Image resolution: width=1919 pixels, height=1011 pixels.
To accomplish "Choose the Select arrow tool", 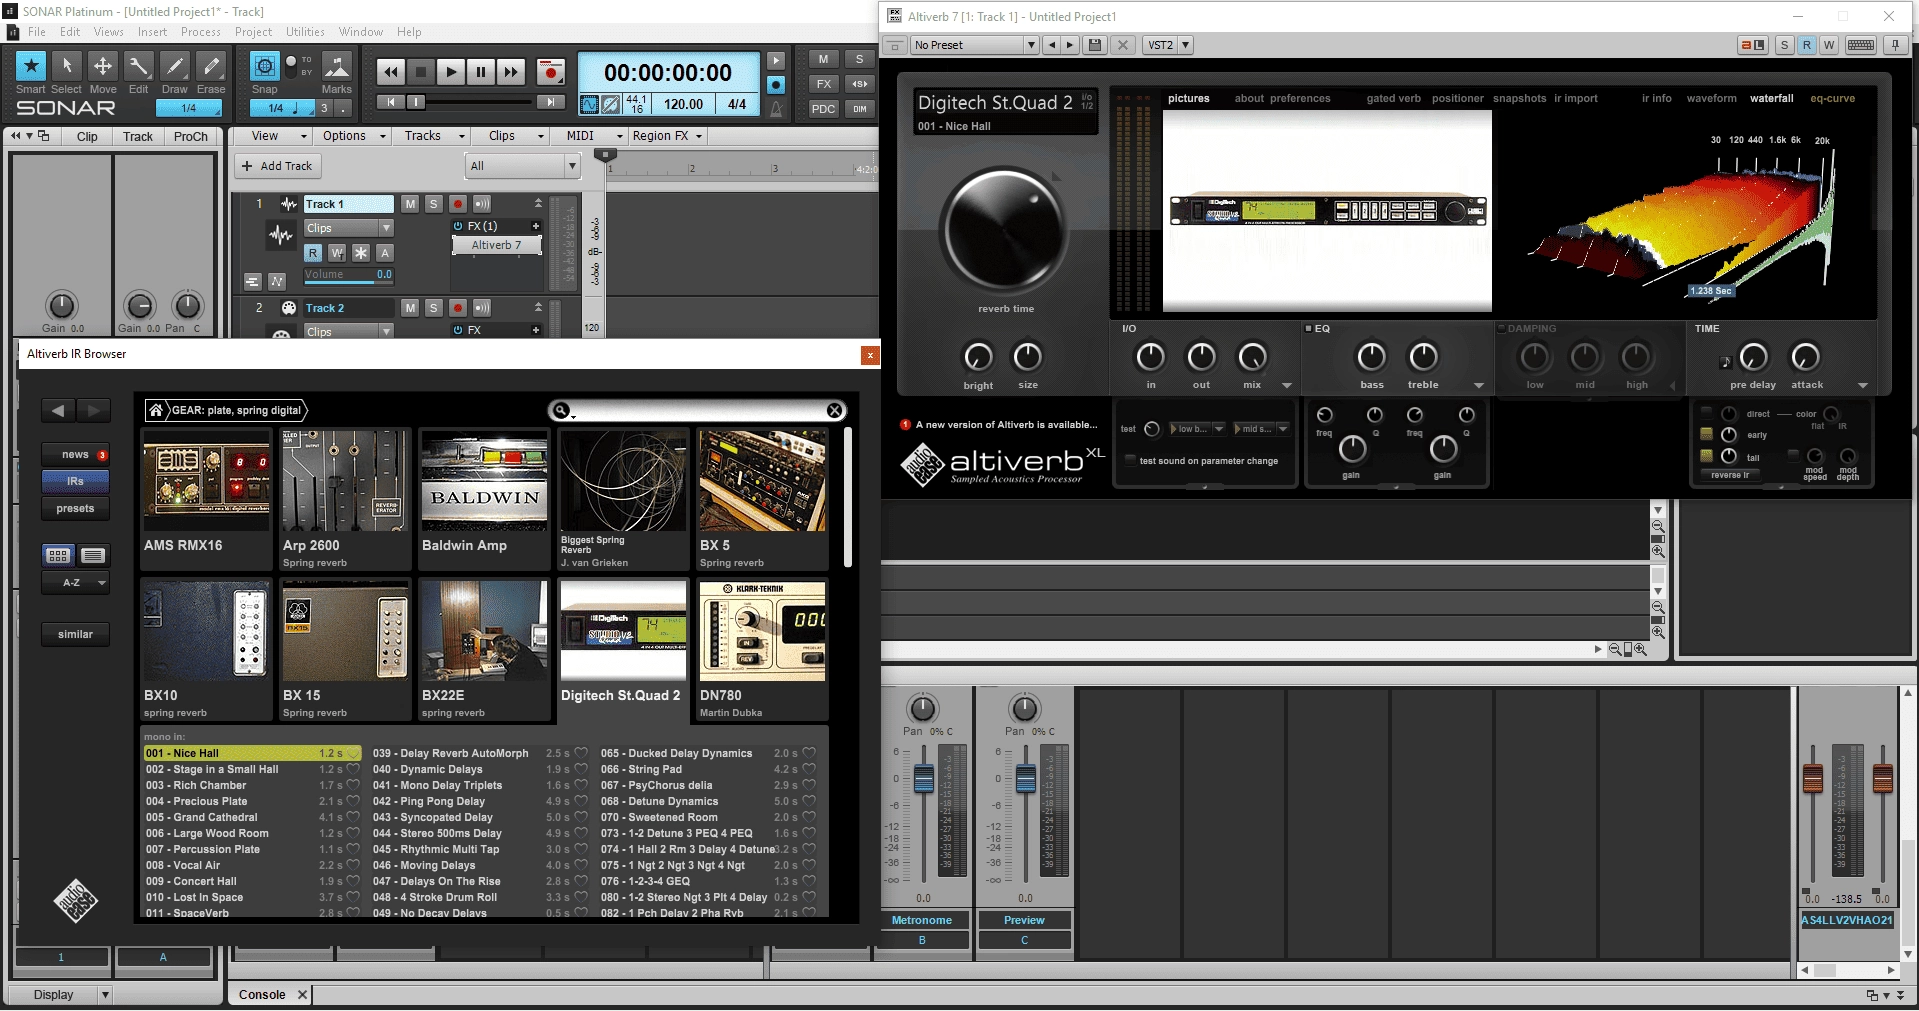I will click(67, 66).
